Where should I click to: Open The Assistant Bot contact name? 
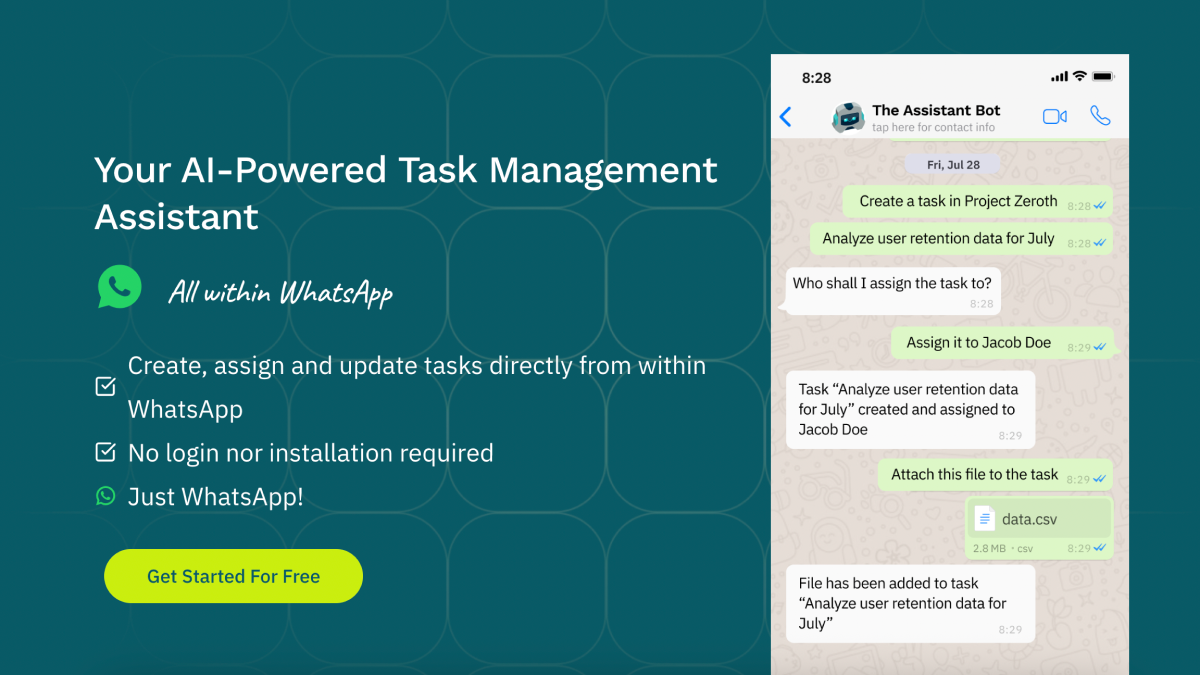[936, 110]
